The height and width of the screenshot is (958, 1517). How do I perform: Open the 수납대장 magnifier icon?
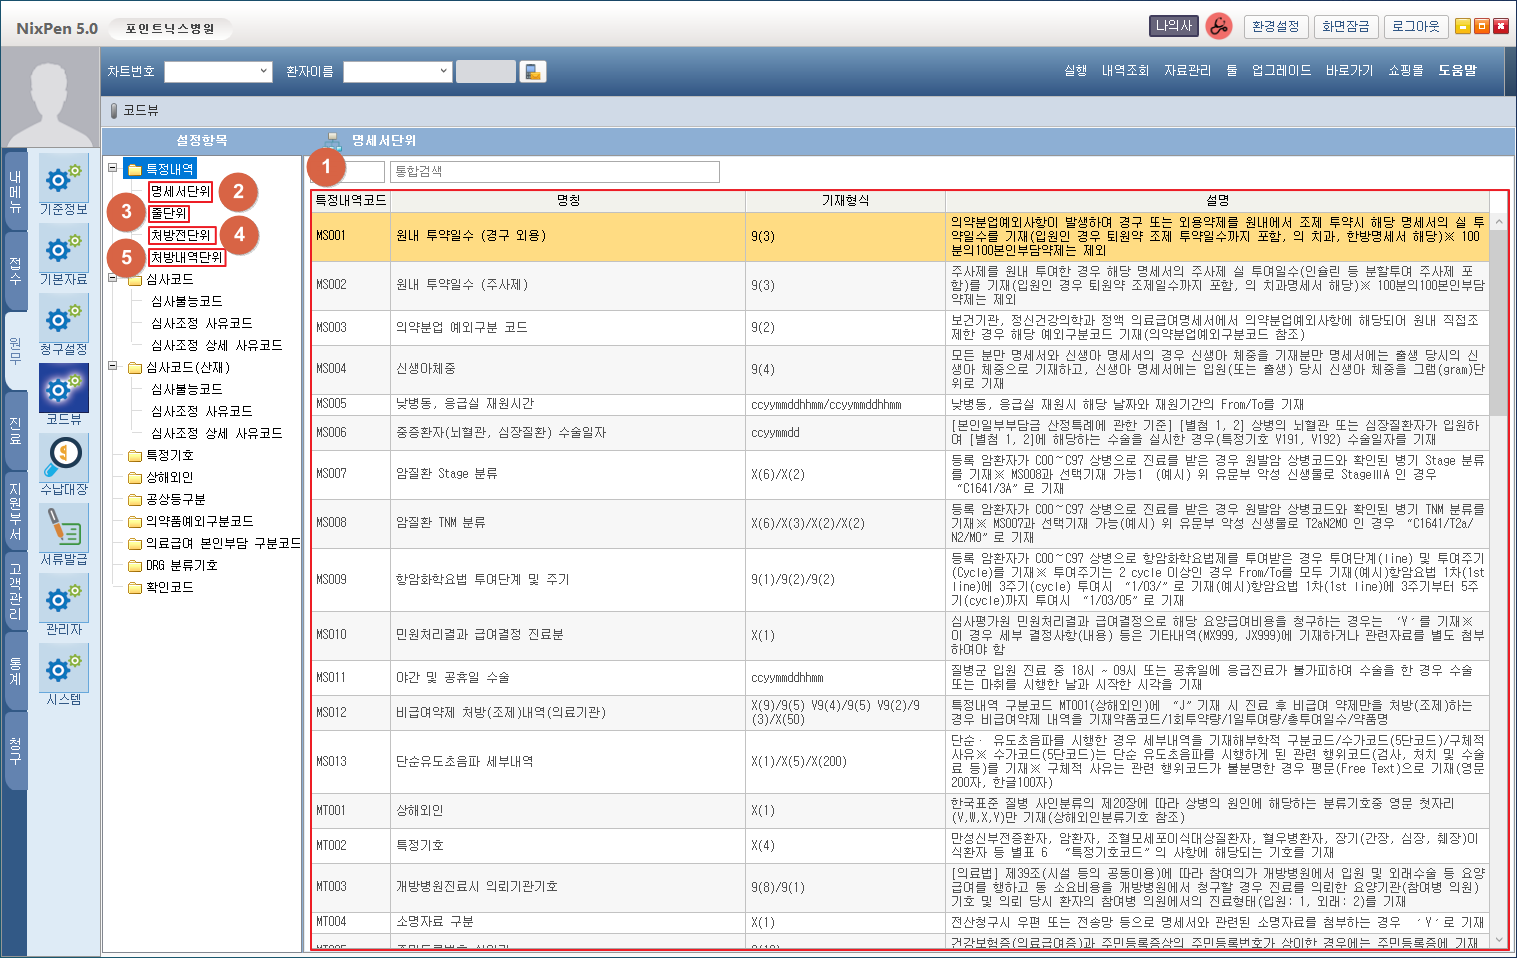pyautogui.click(x=63, y=458)
